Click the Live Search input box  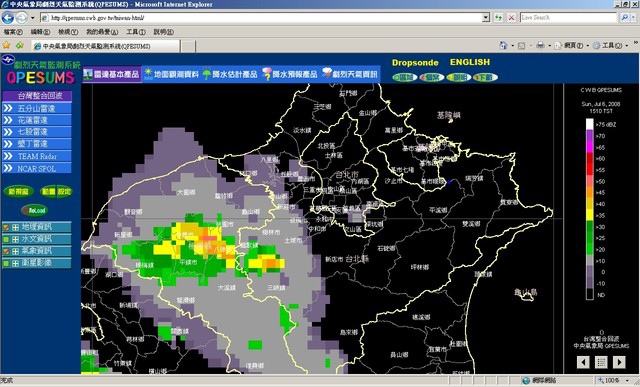tap(568, 18)
